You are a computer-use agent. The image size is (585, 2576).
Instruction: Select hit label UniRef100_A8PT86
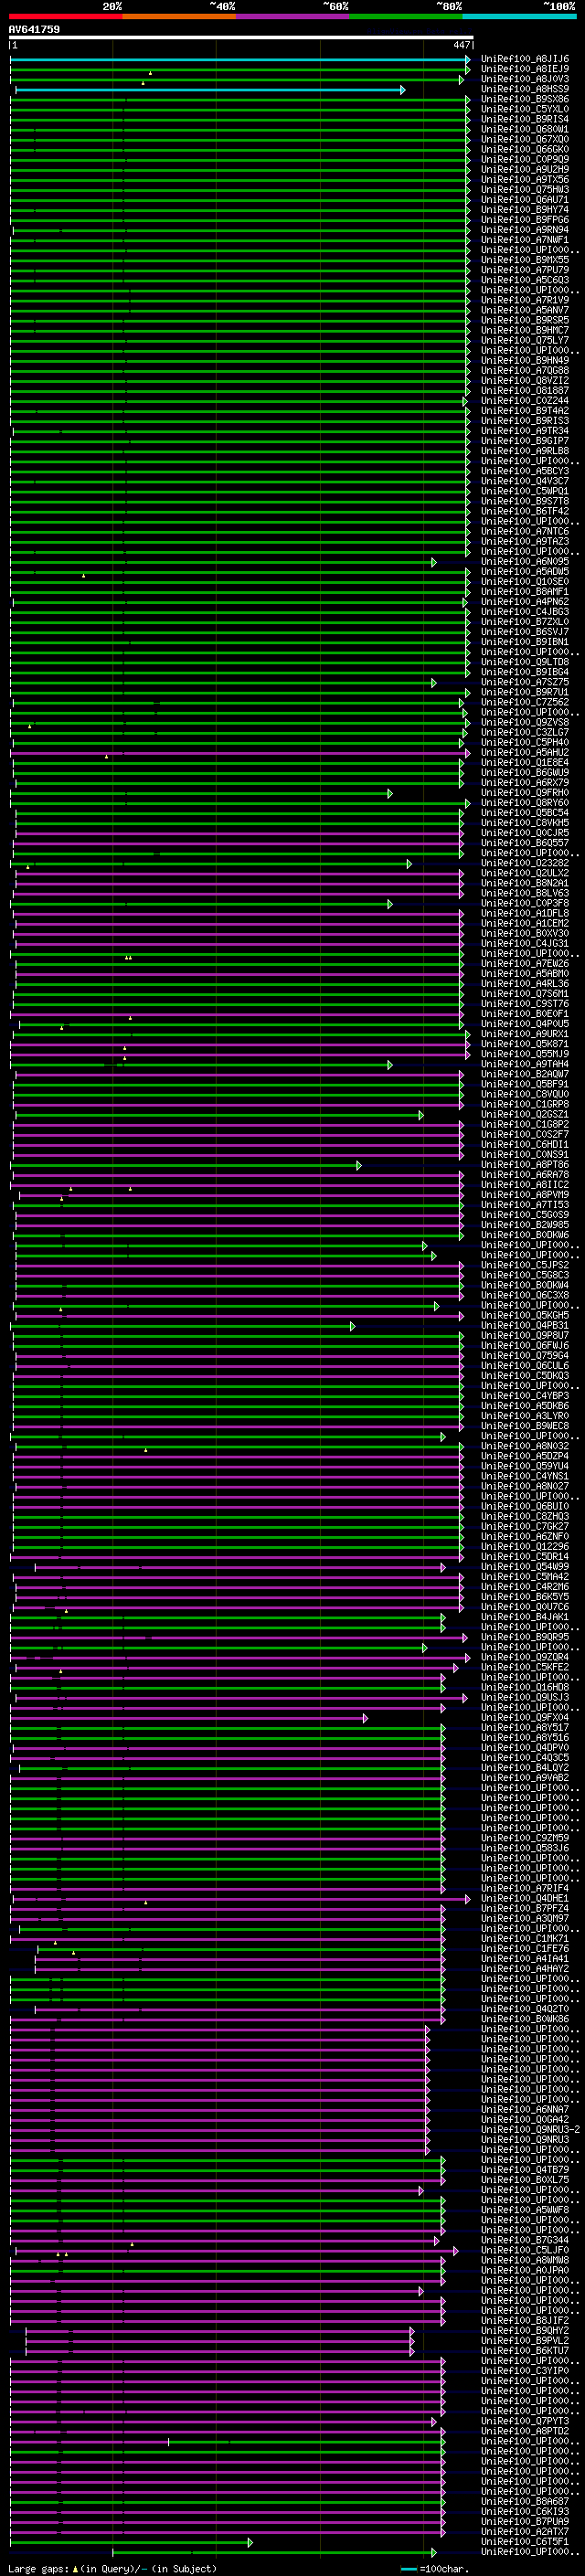point(525,1164)
